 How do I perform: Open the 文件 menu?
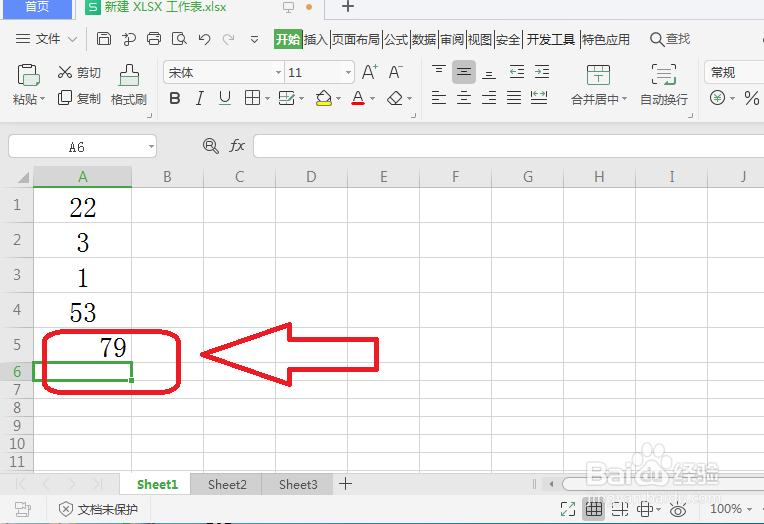pyautogui.click(x=46, y=39)
